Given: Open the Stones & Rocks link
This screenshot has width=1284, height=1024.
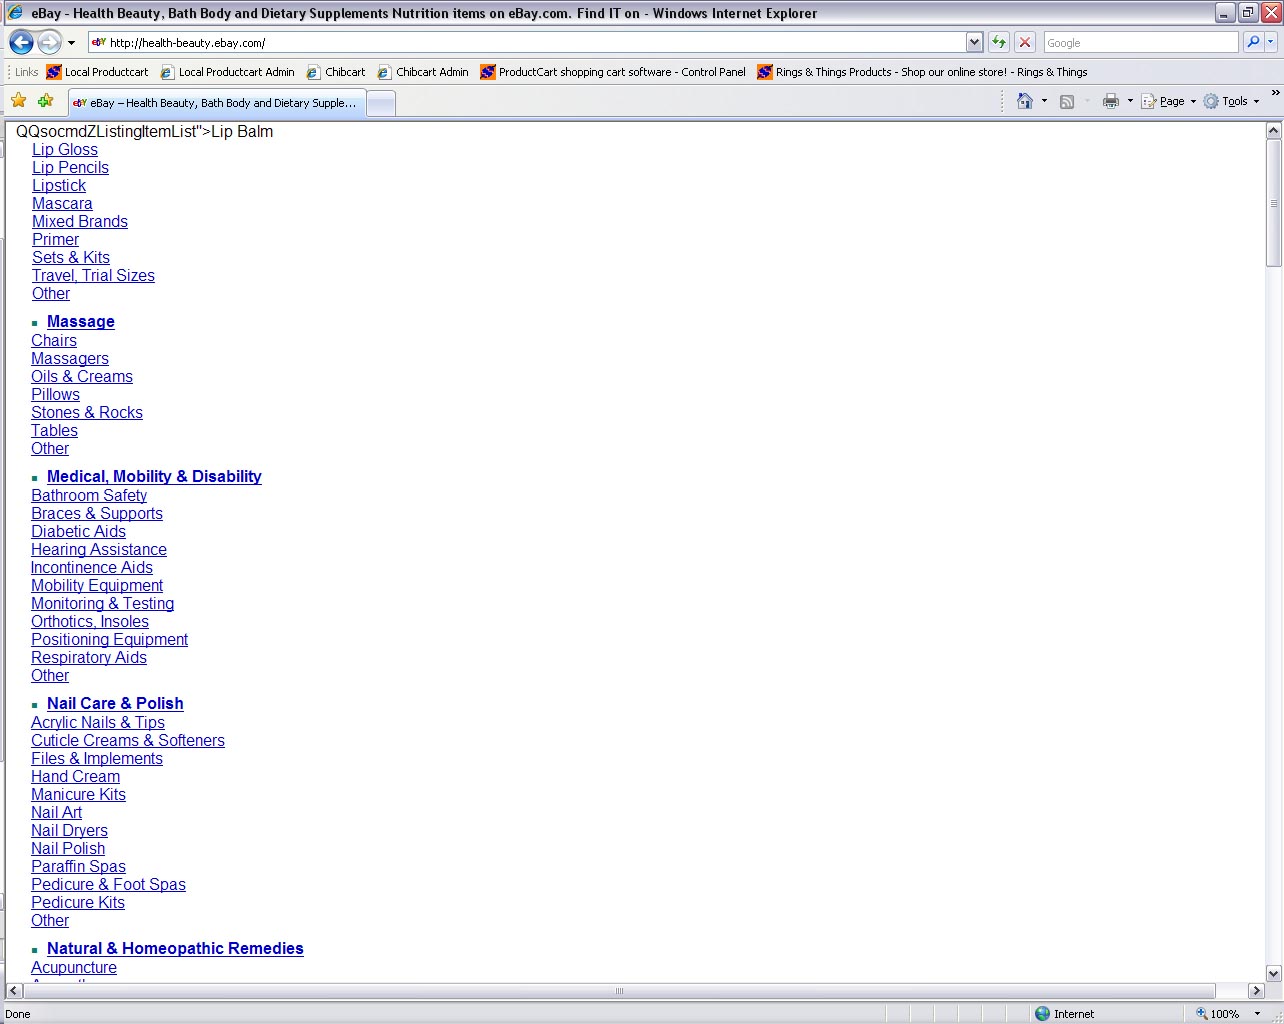Looking at the screenshot, I should pyautogui.click(x=87, y=413).
